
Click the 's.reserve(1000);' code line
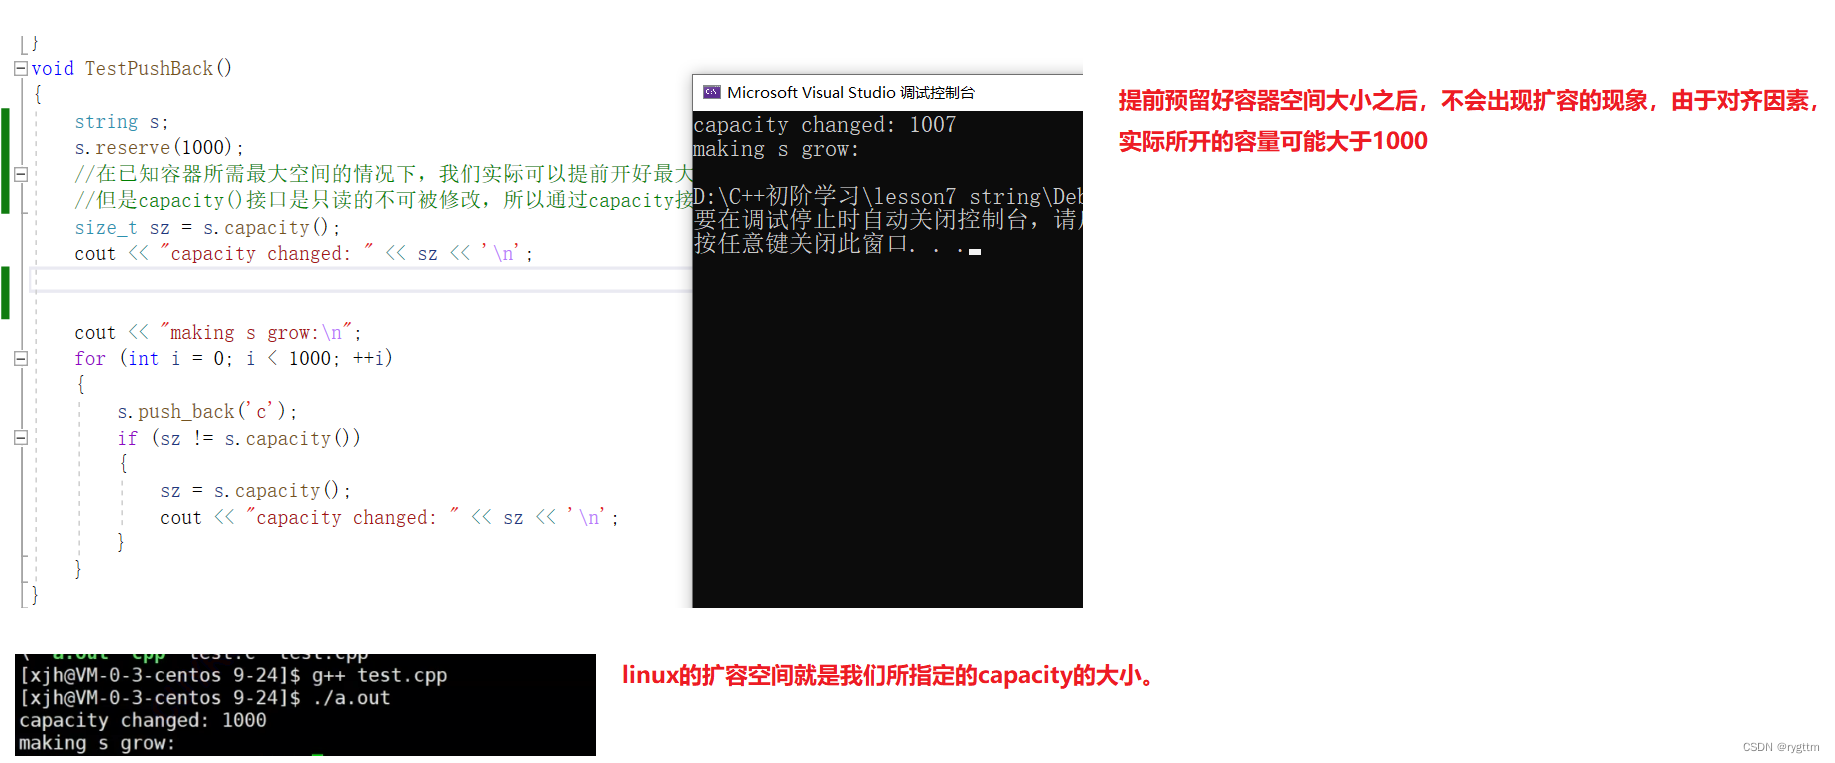point(159,147)
